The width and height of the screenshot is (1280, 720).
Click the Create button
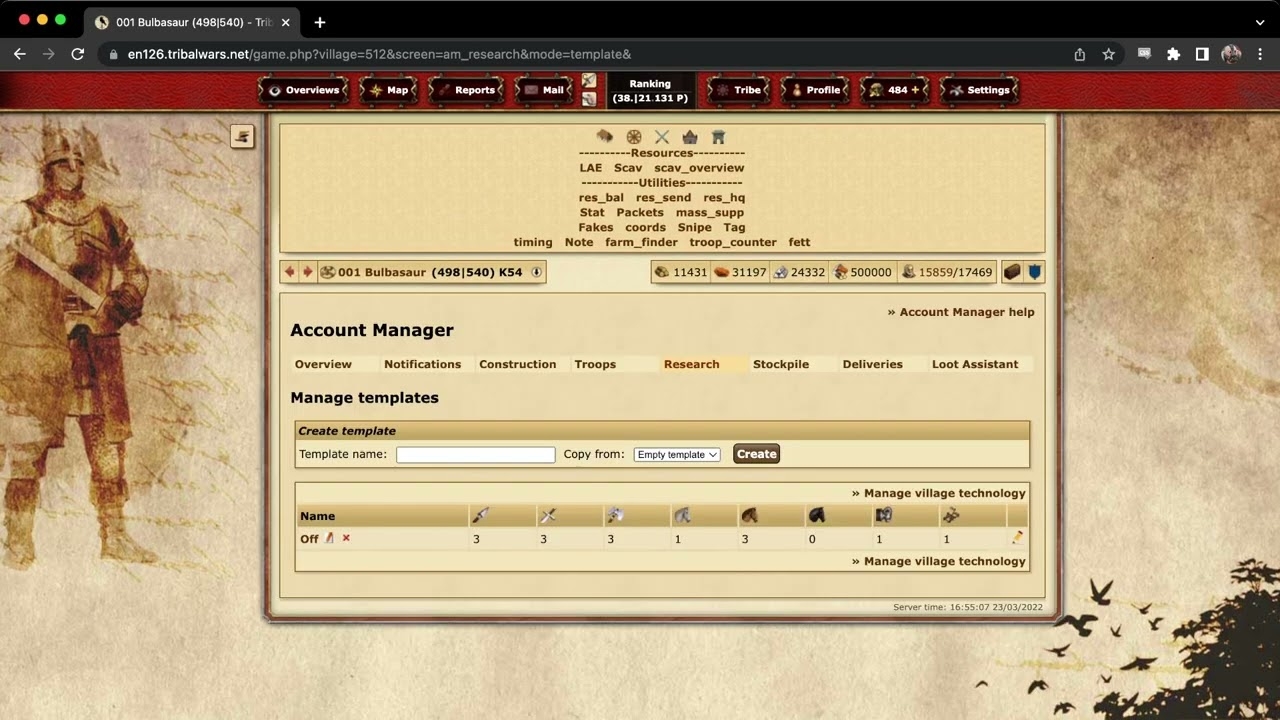[756, 453]
